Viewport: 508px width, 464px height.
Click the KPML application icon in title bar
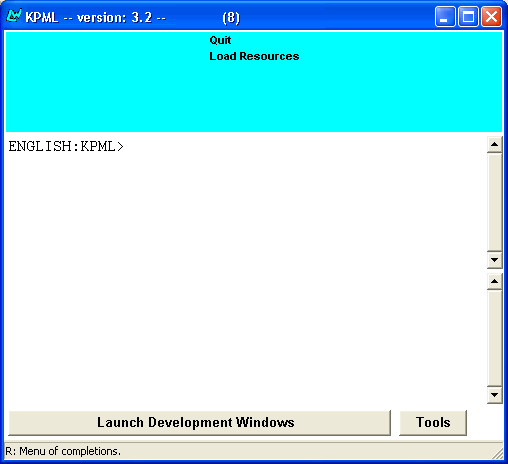14,16
